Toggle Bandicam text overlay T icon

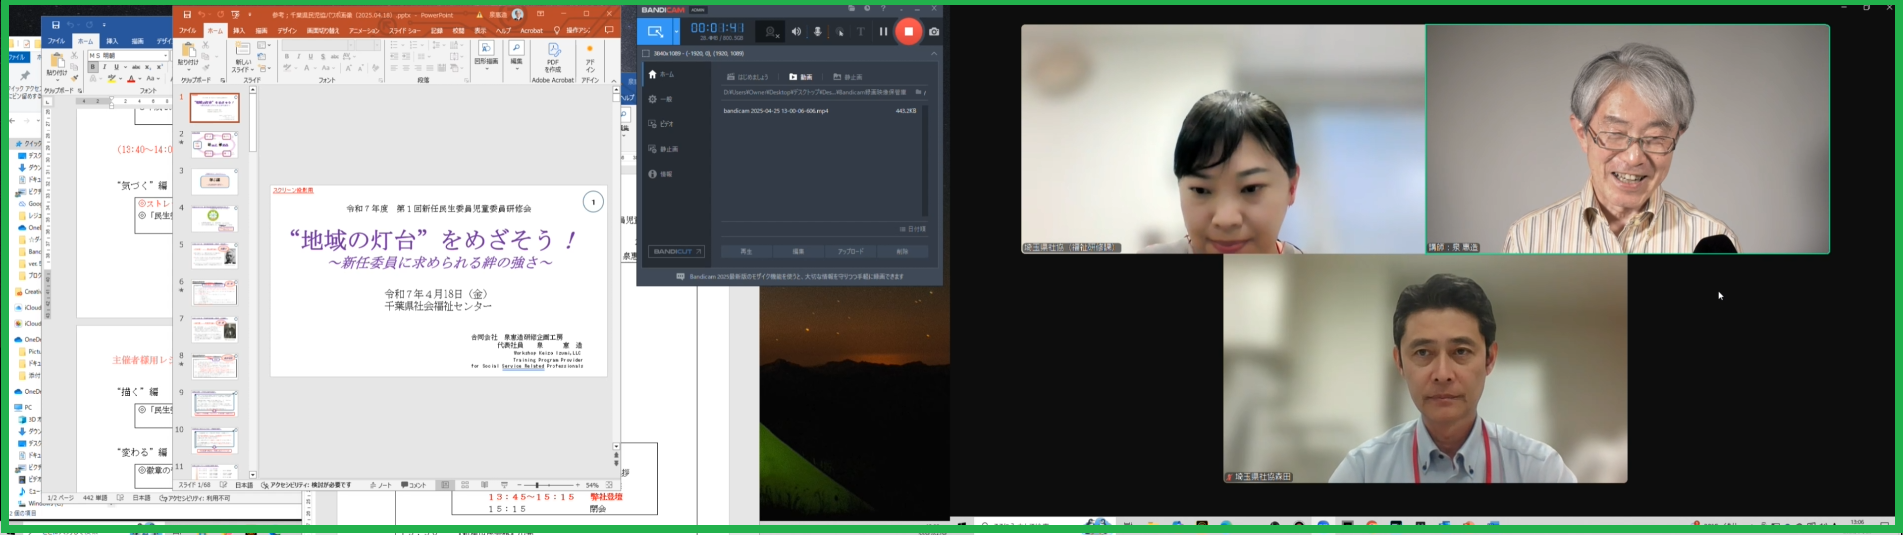click(x=861, y=31)
